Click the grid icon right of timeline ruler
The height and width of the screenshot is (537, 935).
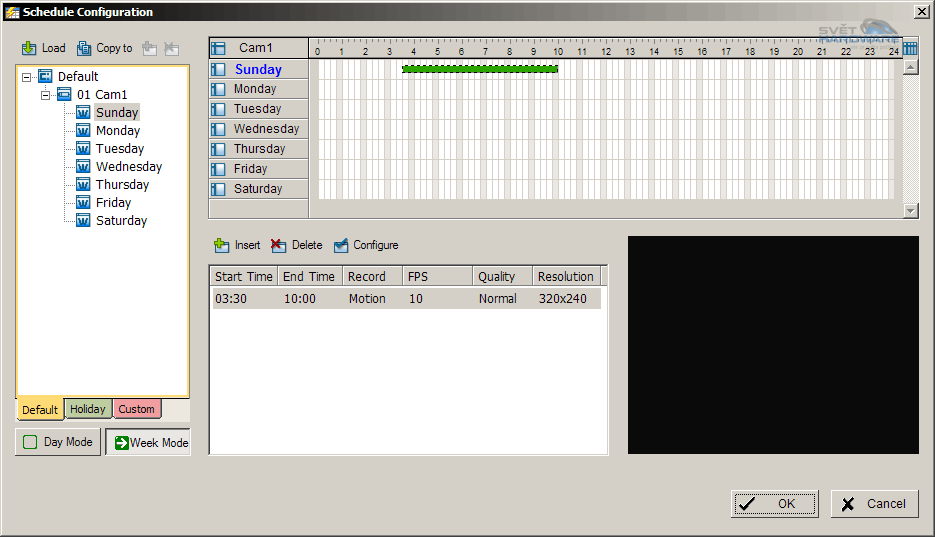click(910, 48)
